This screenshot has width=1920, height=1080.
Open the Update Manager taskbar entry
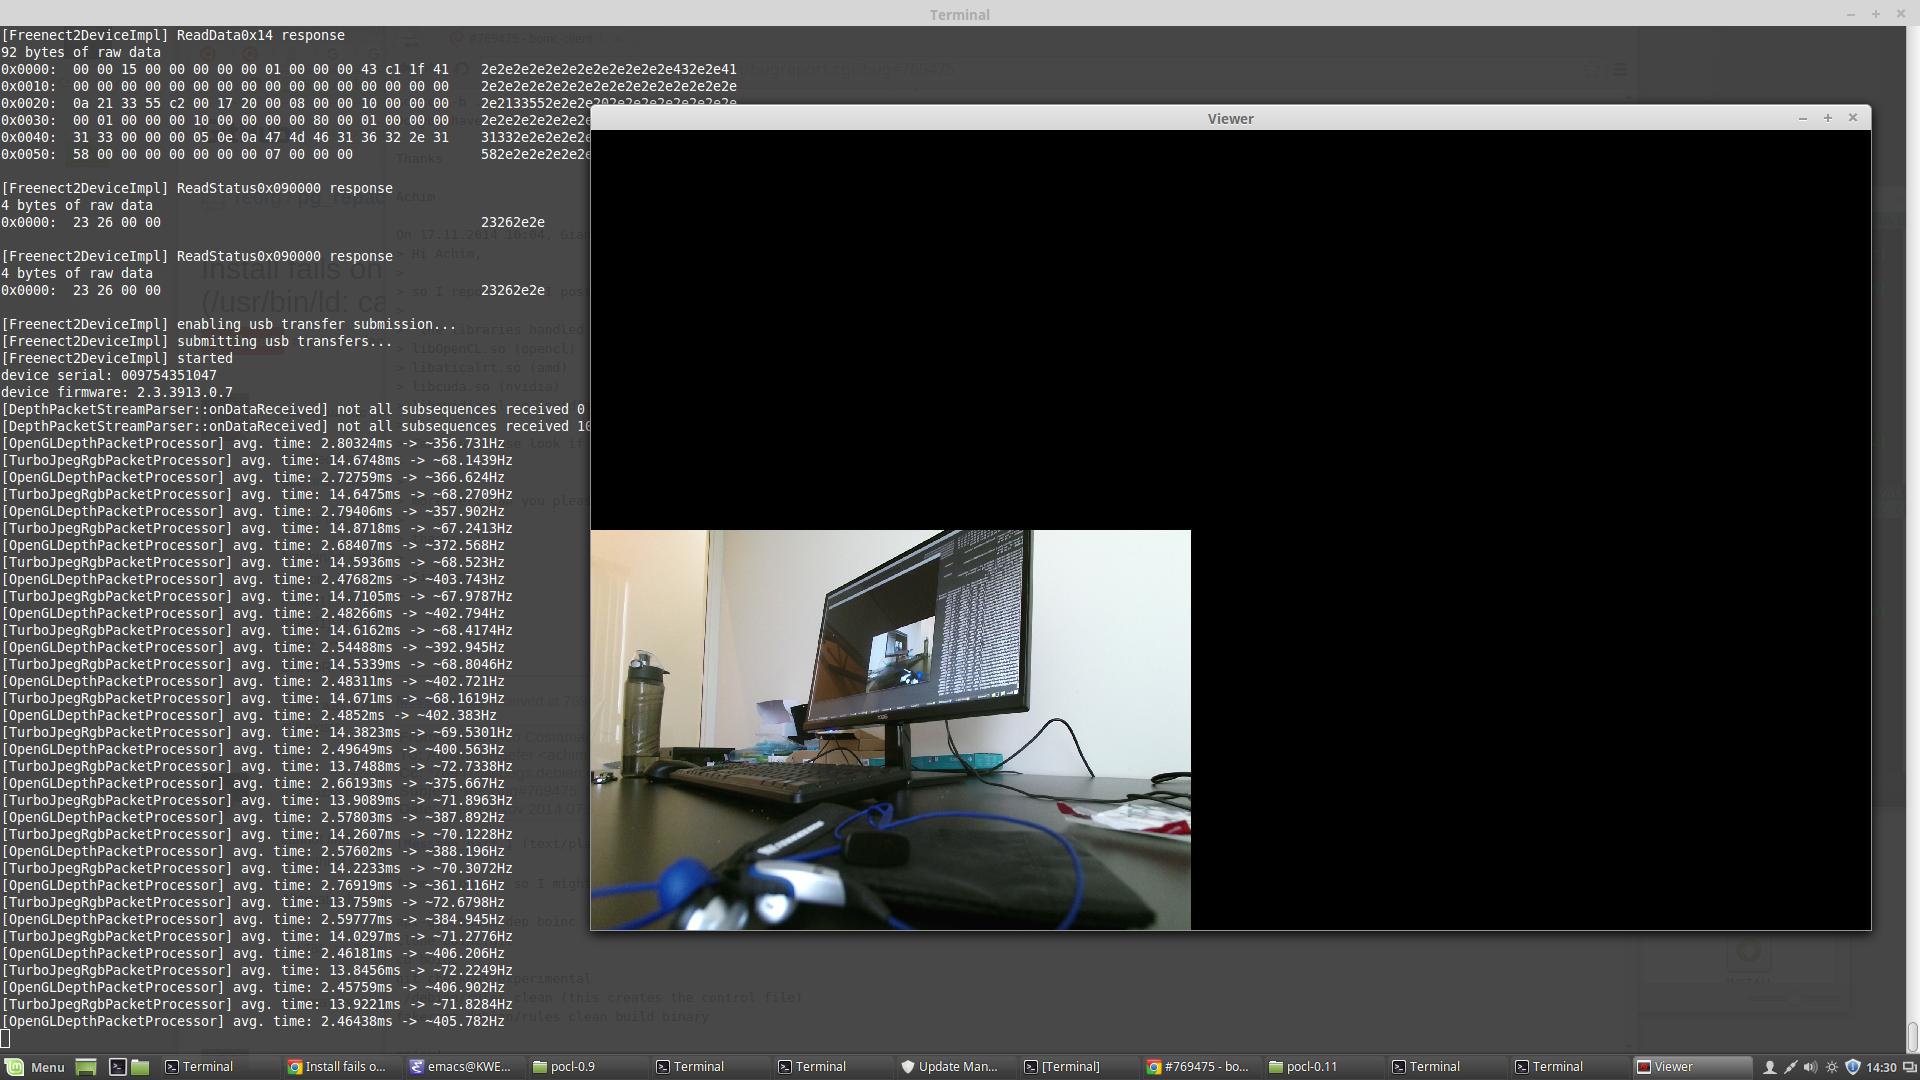[x=950, y=1067]
